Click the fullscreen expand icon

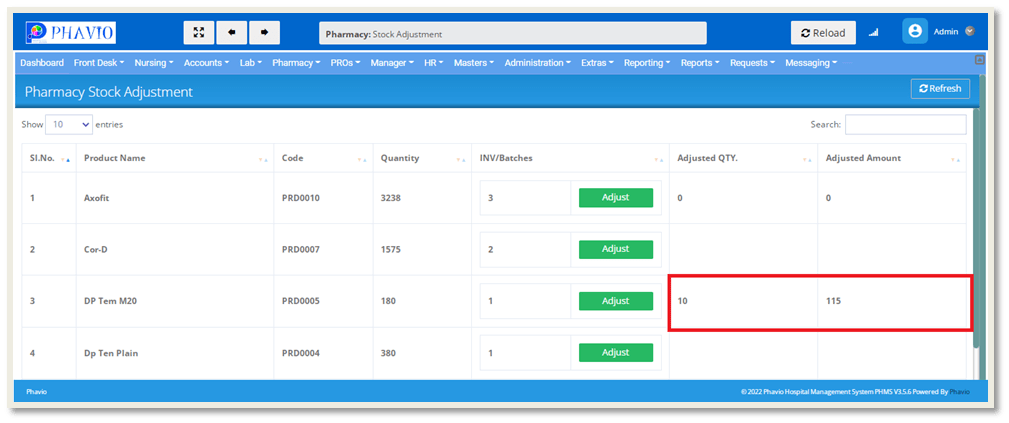(x=199, y=33)
